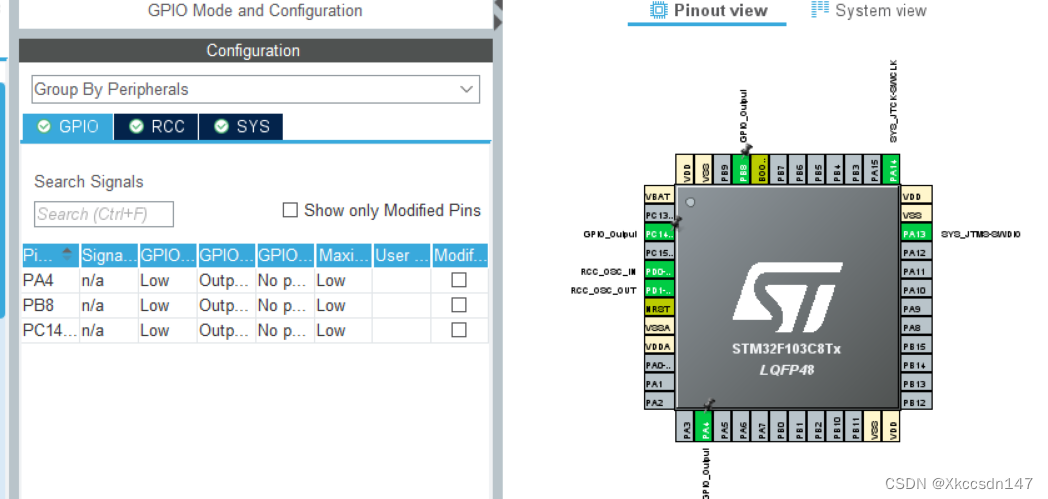Click the PD1 oscillator-out pin

[659, 291]
